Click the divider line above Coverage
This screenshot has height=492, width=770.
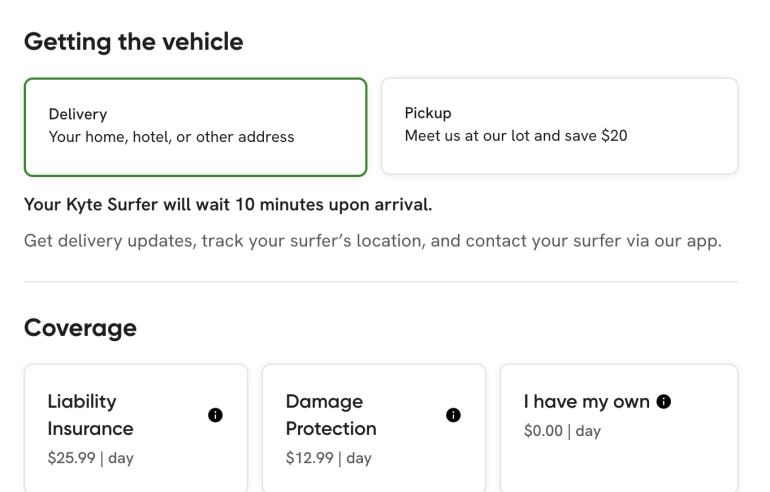tap(381, 282)
